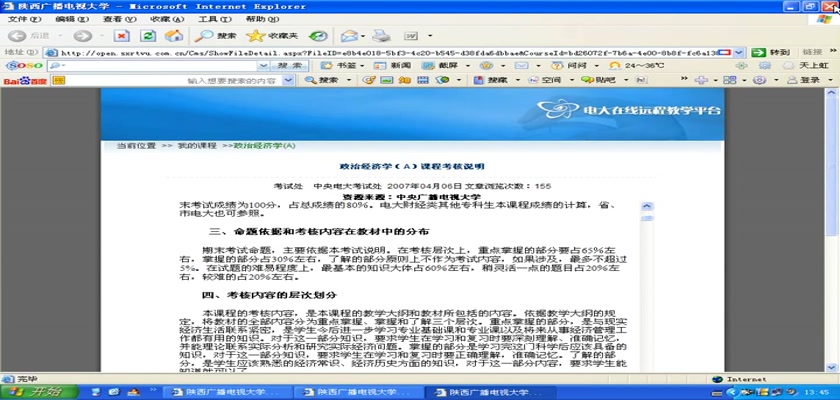The image size is (840, 400).
Task: Click in the Baidu search input field
Action: 174,80
